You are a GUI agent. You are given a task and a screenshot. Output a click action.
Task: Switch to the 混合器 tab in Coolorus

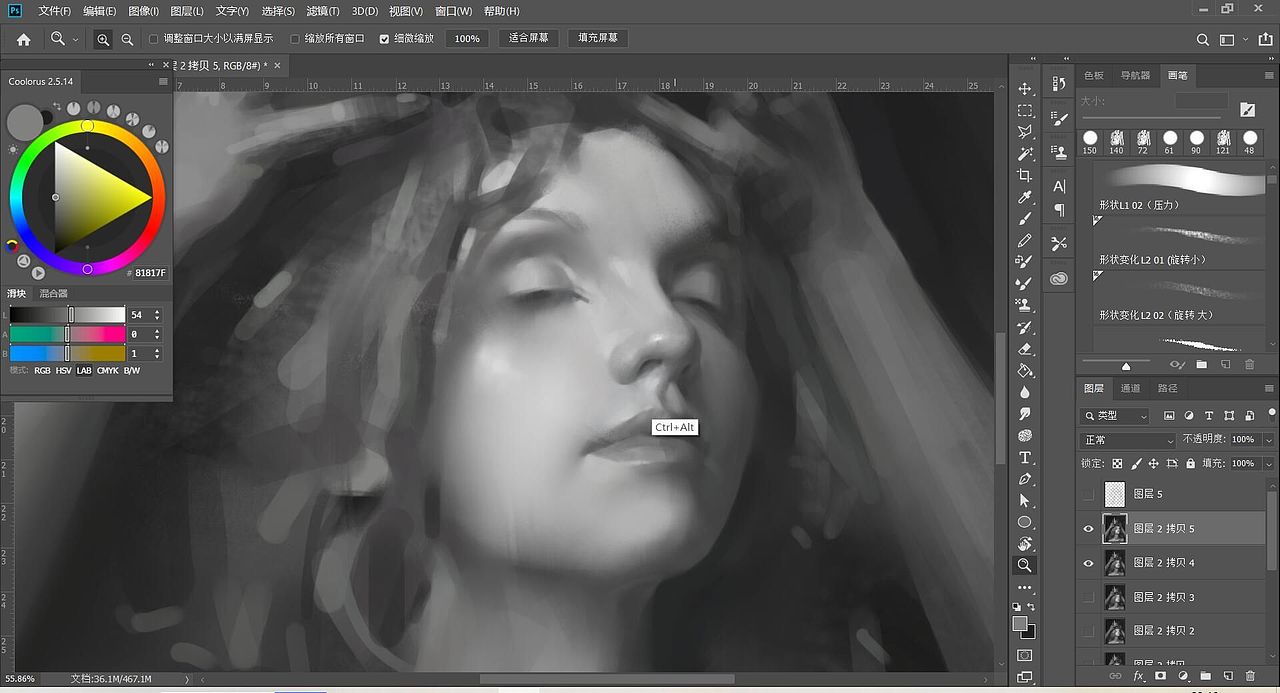(53, 293)
